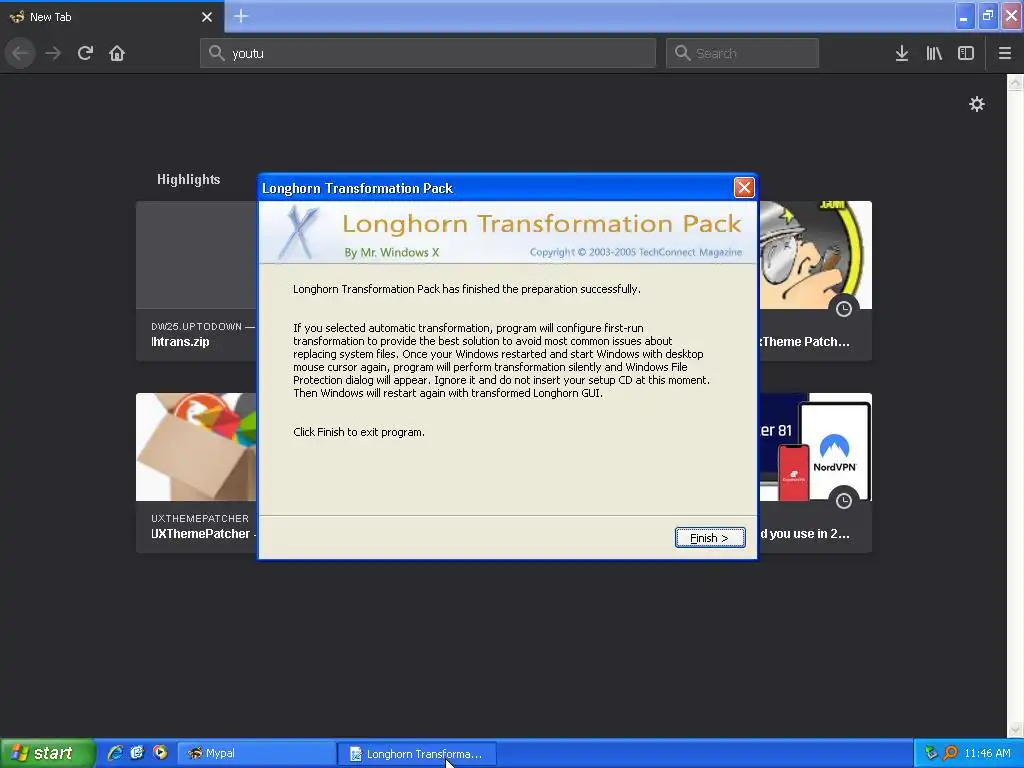The width and height of the screenshot is (1024, 768).
Task: Toggle the sidebar panel icon
Action: pyautogui.click(x=966, y=53)
